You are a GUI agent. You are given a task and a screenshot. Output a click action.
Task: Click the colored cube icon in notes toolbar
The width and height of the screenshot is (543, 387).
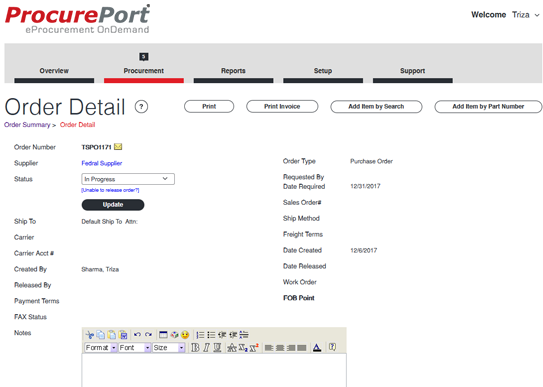tap(174, 335)
